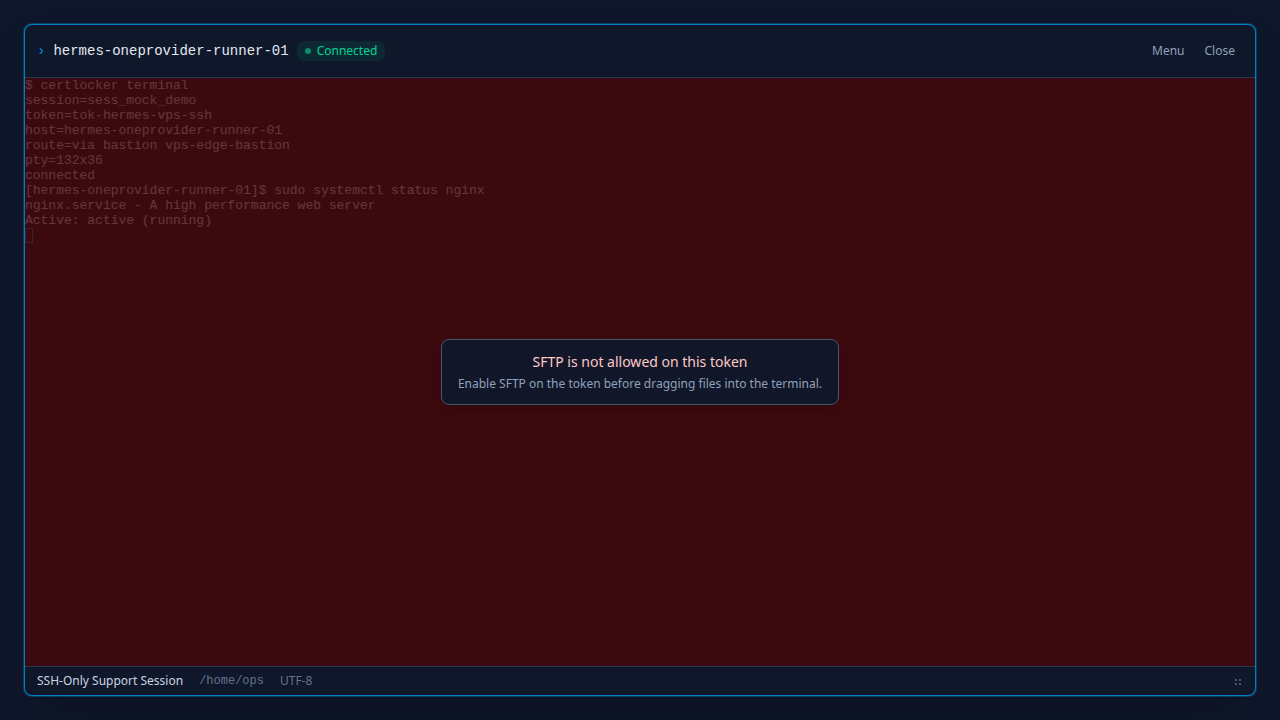Click the "nginx.service - A high performance web server" line

(x=200, y=206)
